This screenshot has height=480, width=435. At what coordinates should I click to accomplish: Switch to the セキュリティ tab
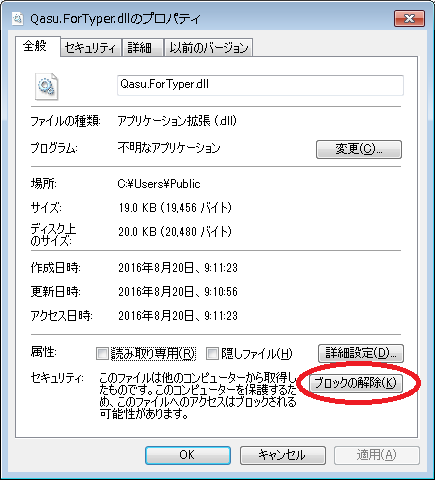pos(90,48)
